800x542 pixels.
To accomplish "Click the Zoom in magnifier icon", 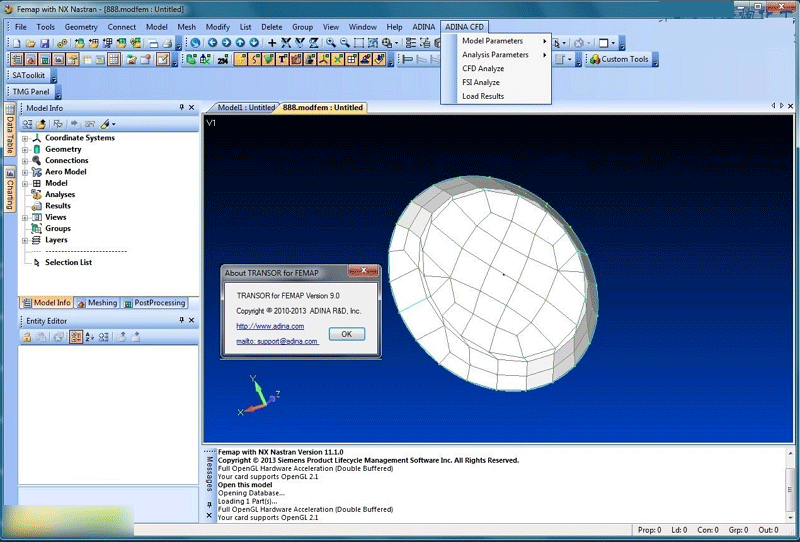I will (x=331, y=43).
